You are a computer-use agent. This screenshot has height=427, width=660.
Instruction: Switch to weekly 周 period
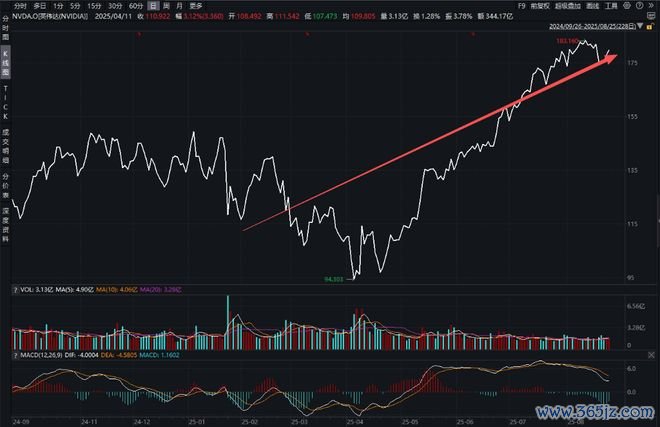click(x=164, y=6)
